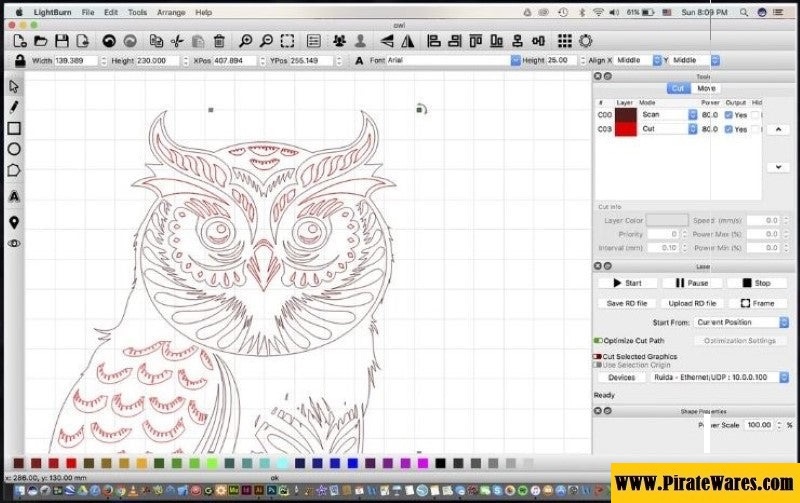
Task: Toggle Output checkbox for layer C00
Action: [x=728, y=115]
